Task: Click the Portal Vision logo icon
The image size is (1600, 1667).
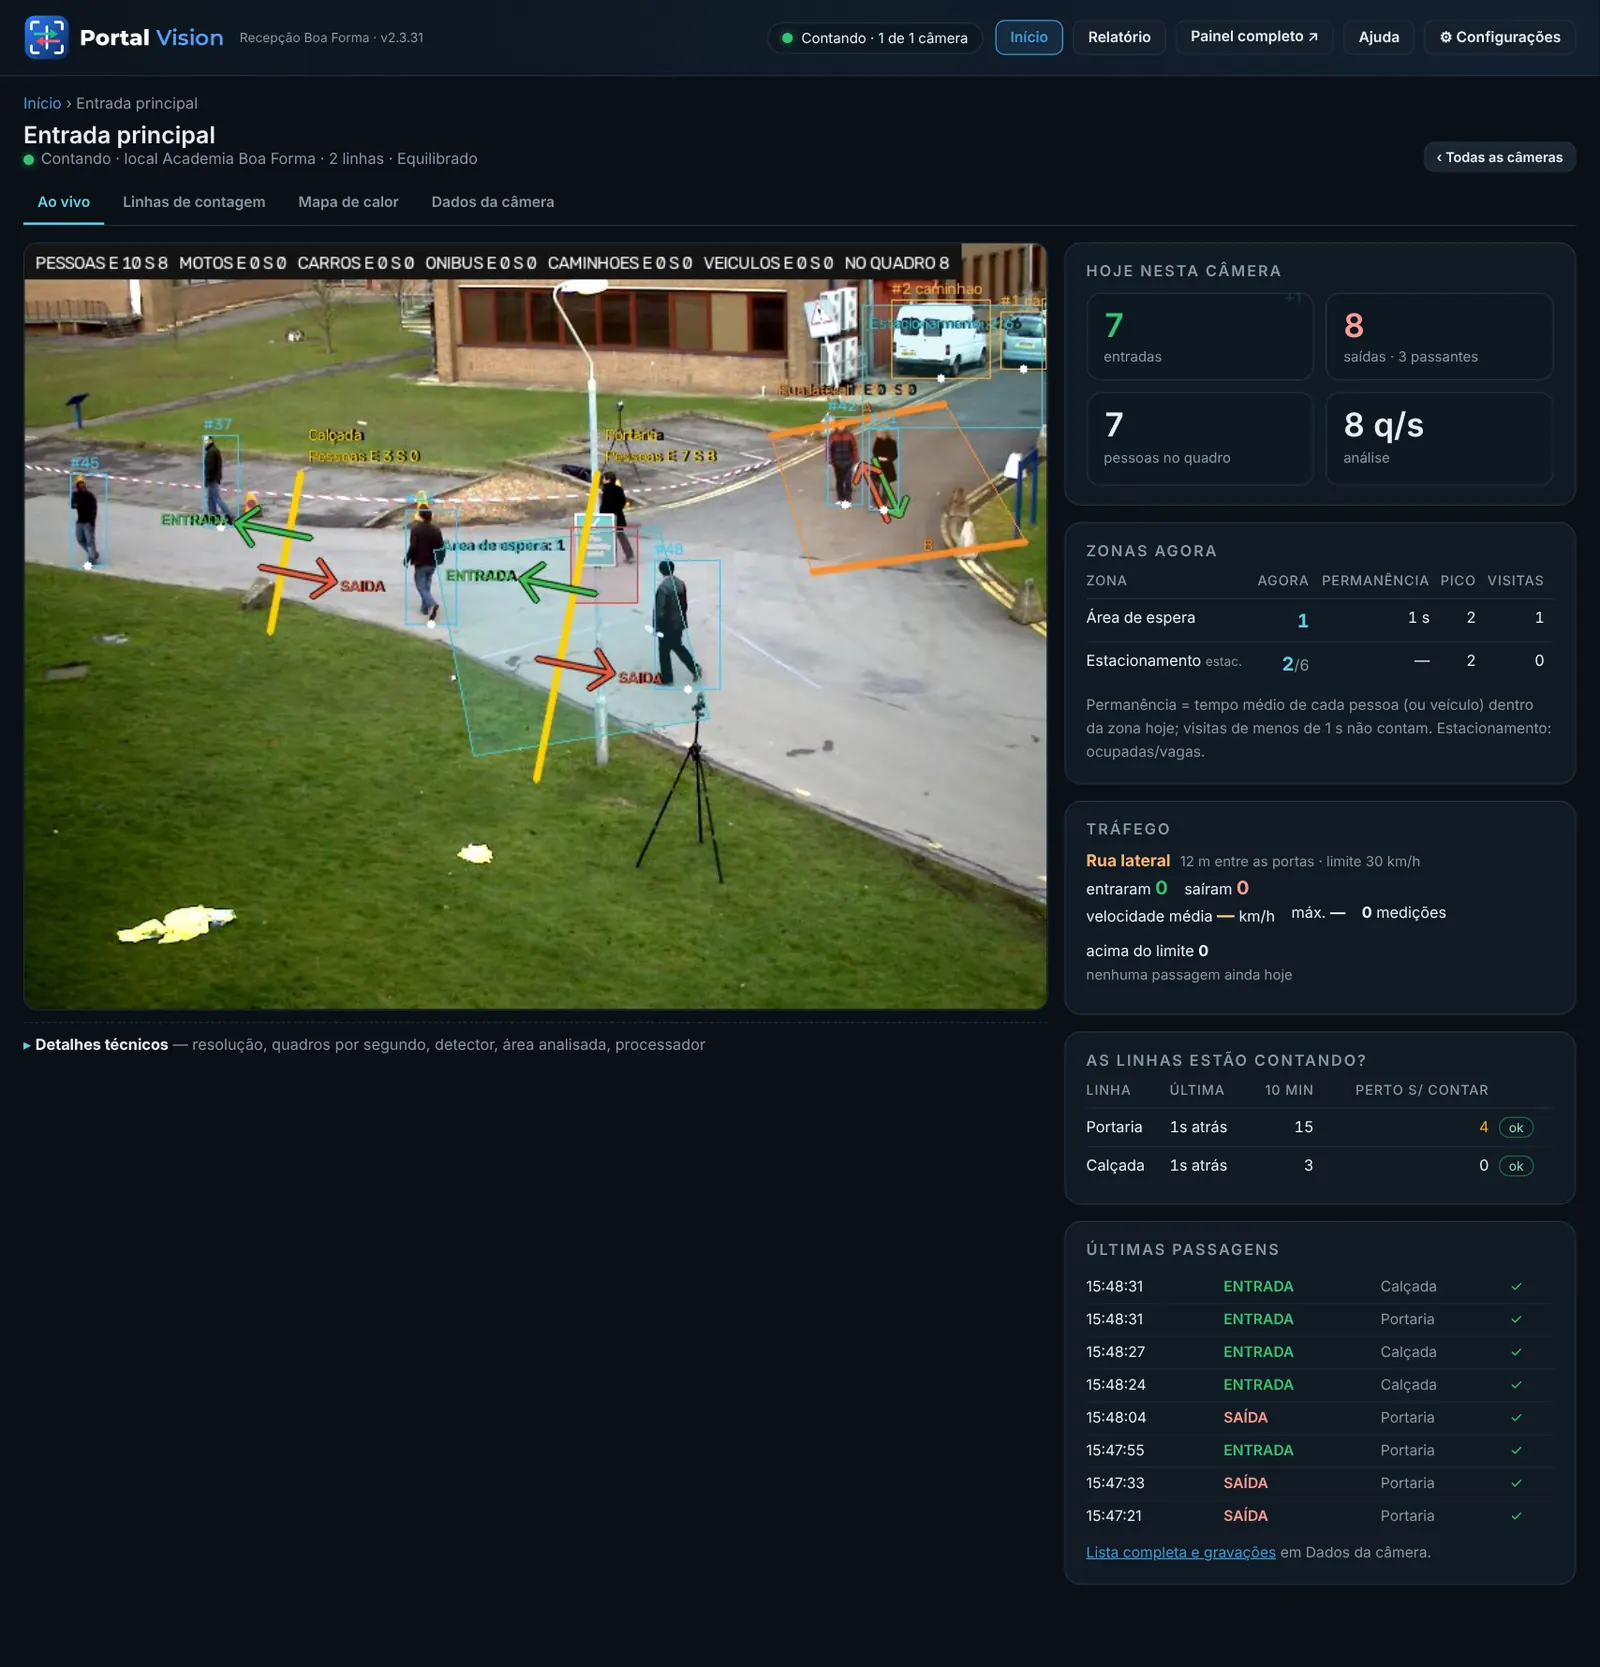Action: (46, 37)
